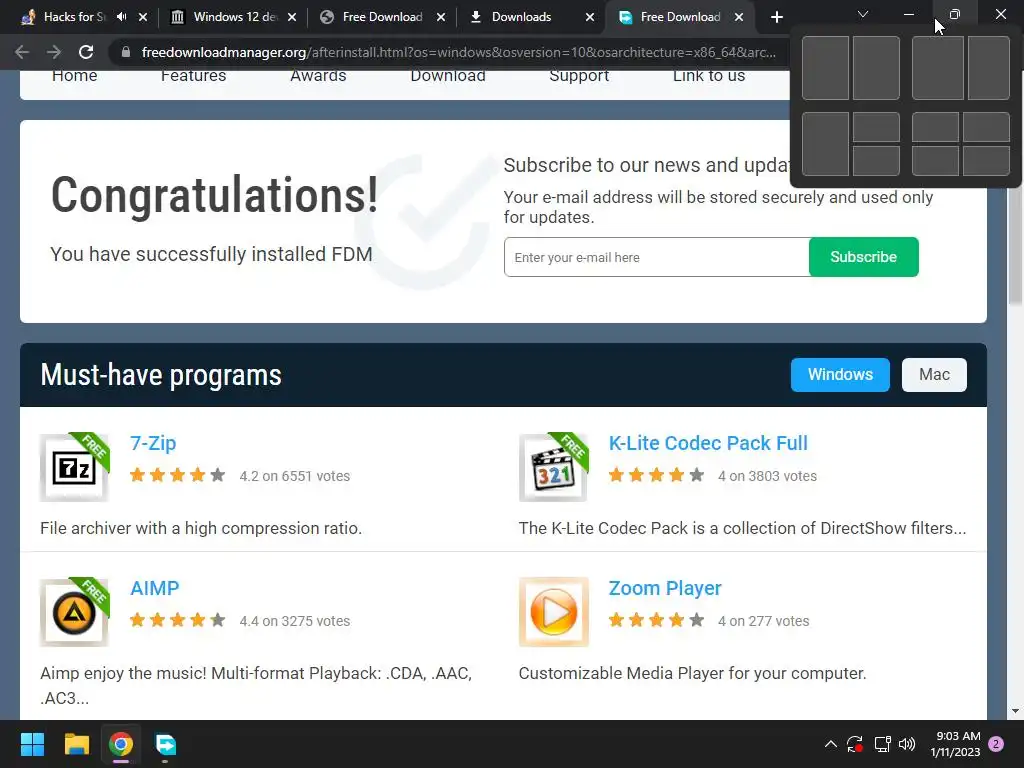Choose left half of two-column snap layout
The width and height of the screenshot is (1024, 768).
[x=825, y=68]
